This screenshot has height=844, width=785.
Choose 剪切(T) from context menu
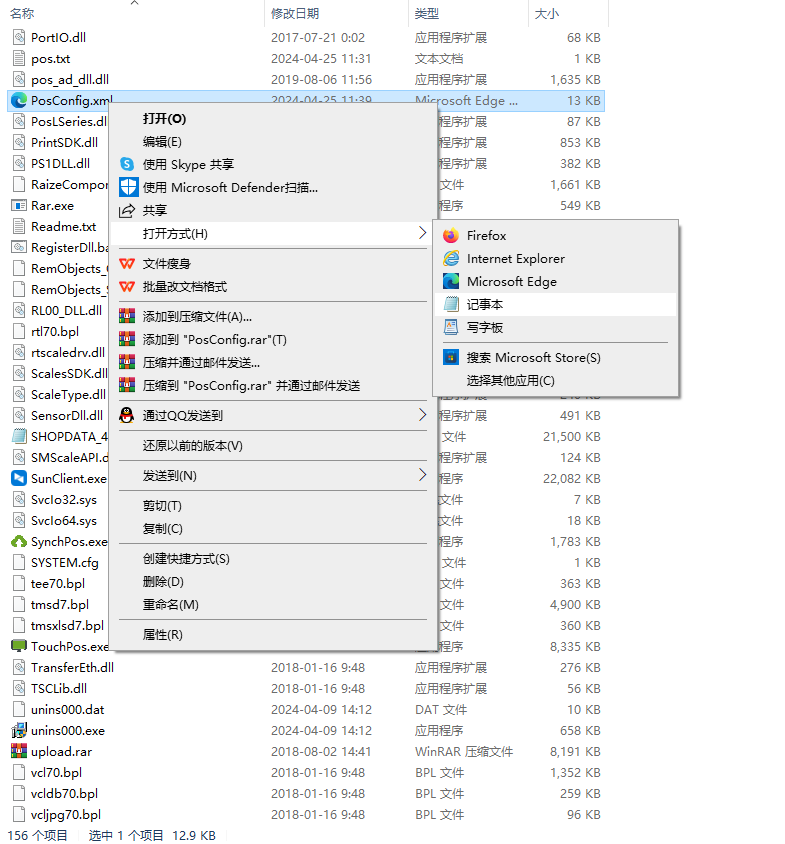pos(162,506)
